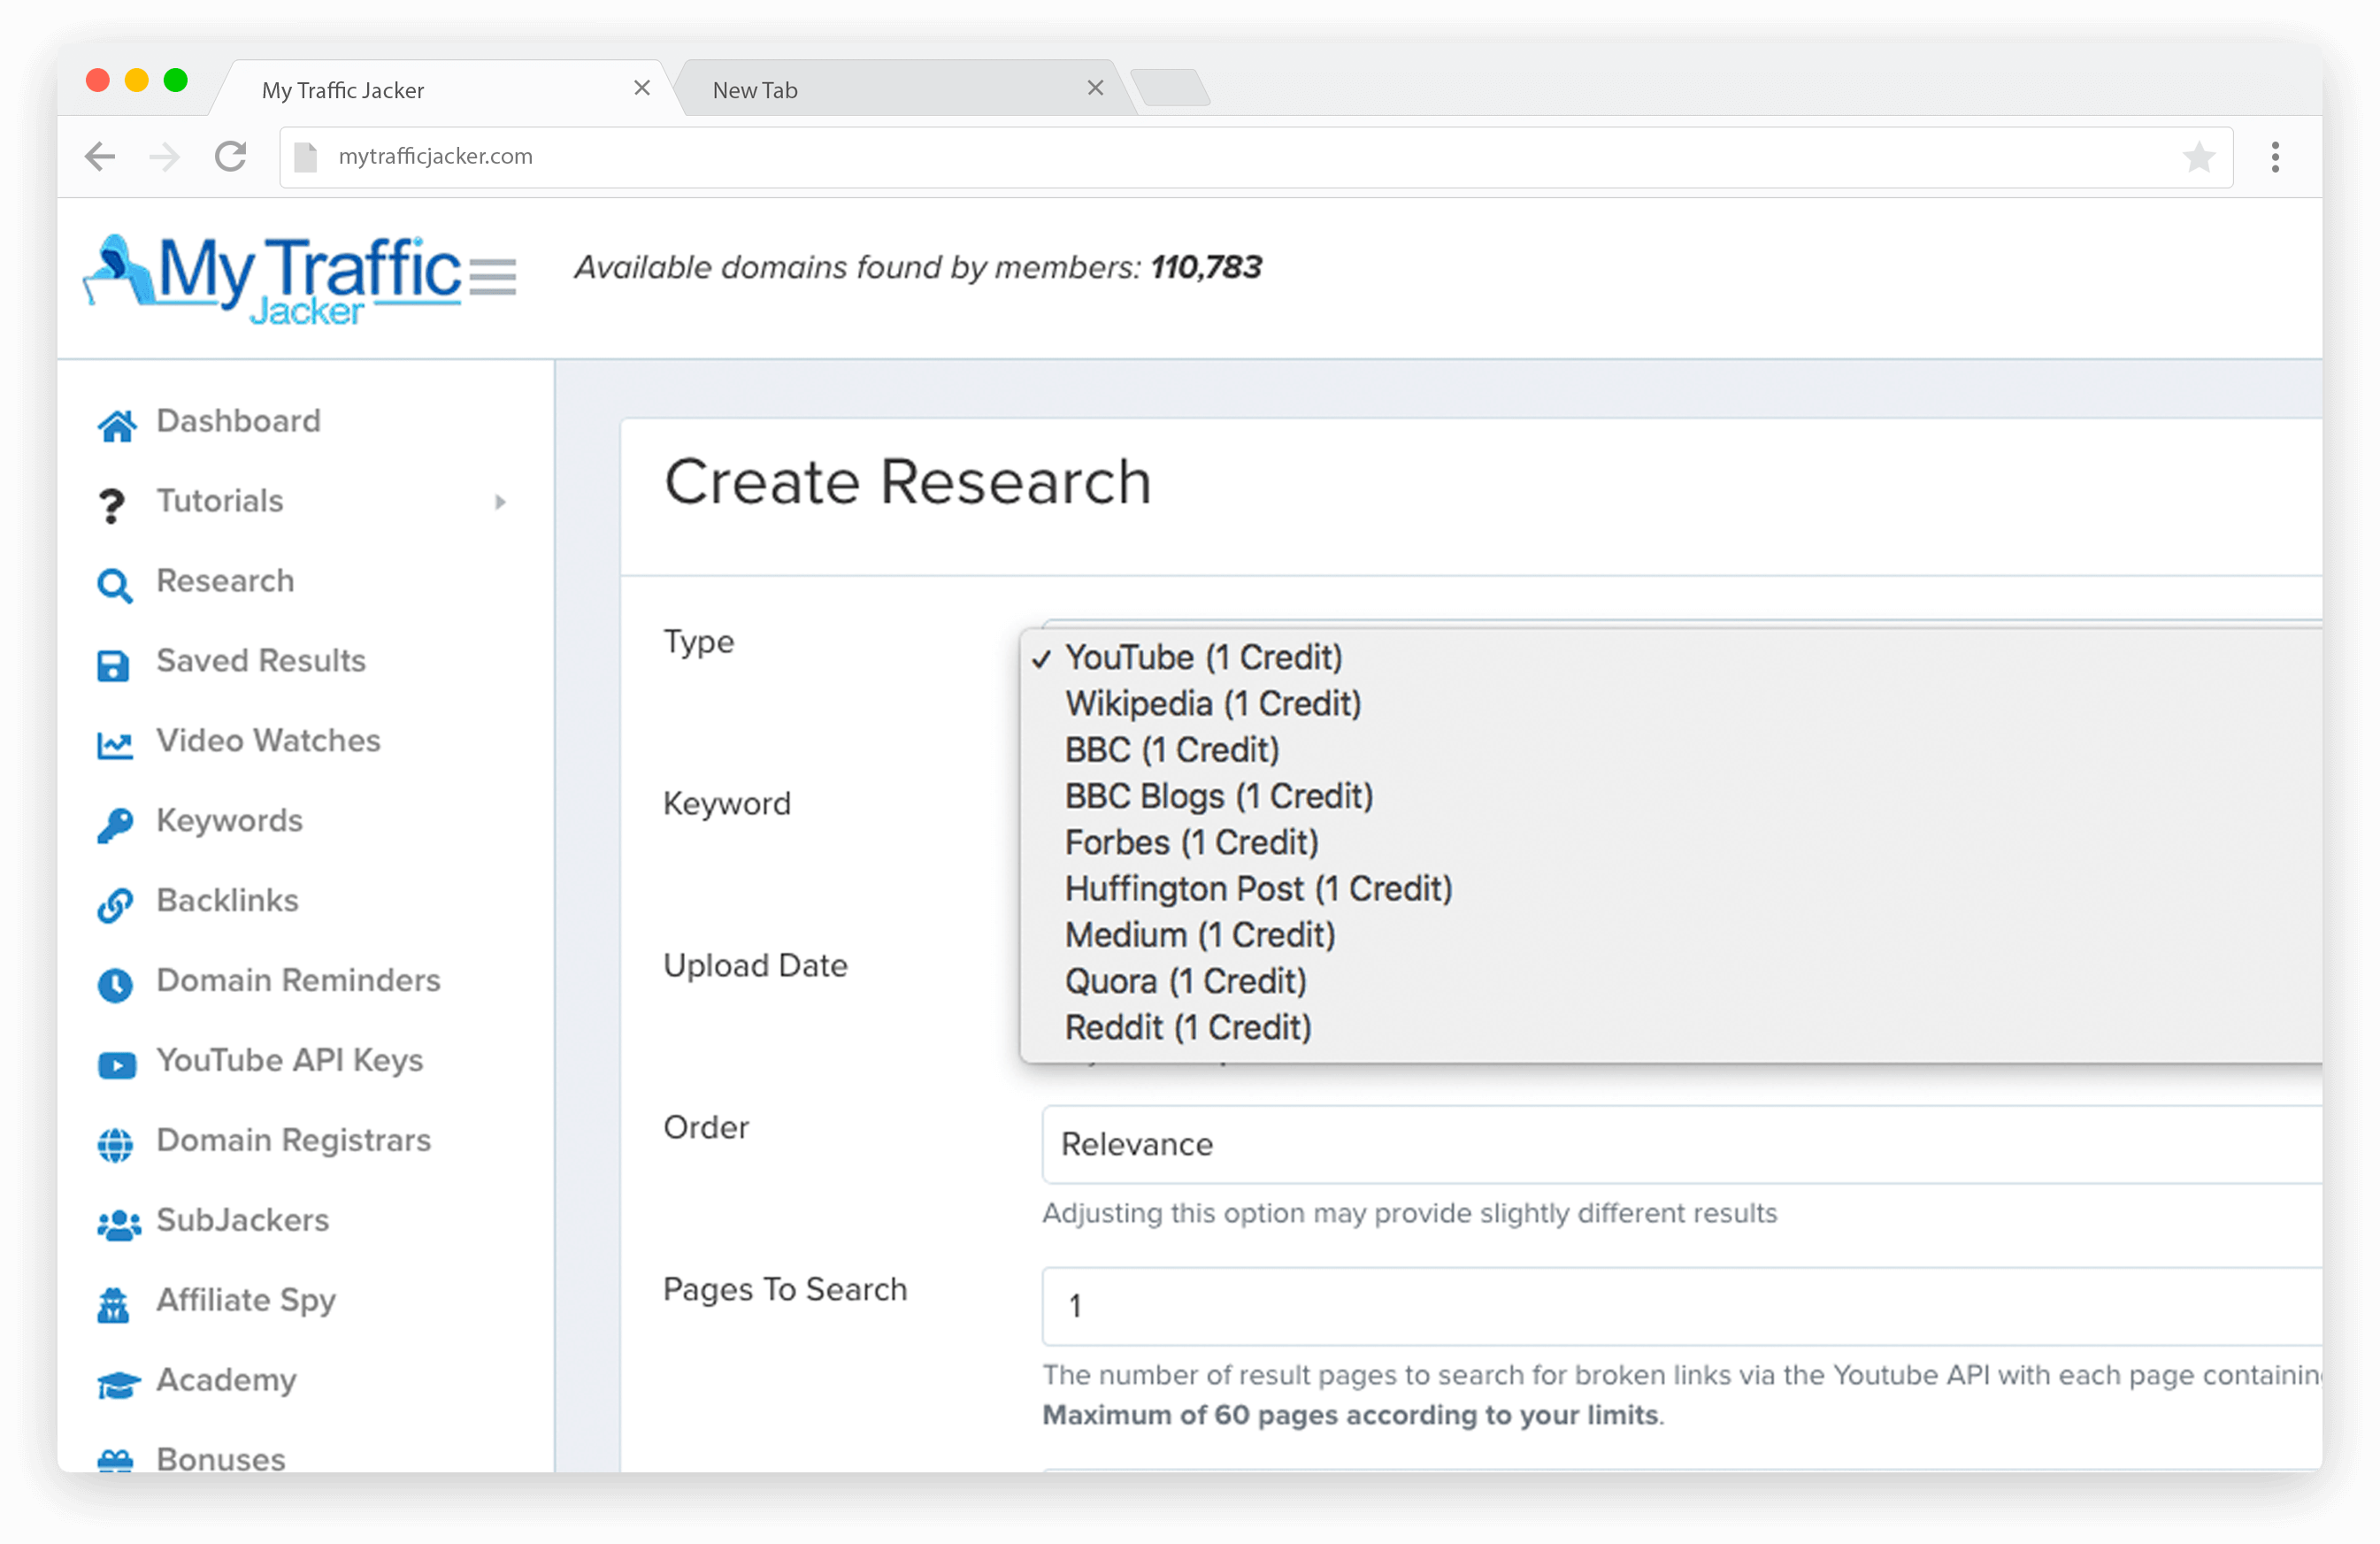2380x1544 pixels.
Task: Click the Tutorials sidebar label
Action: [220, 501]
